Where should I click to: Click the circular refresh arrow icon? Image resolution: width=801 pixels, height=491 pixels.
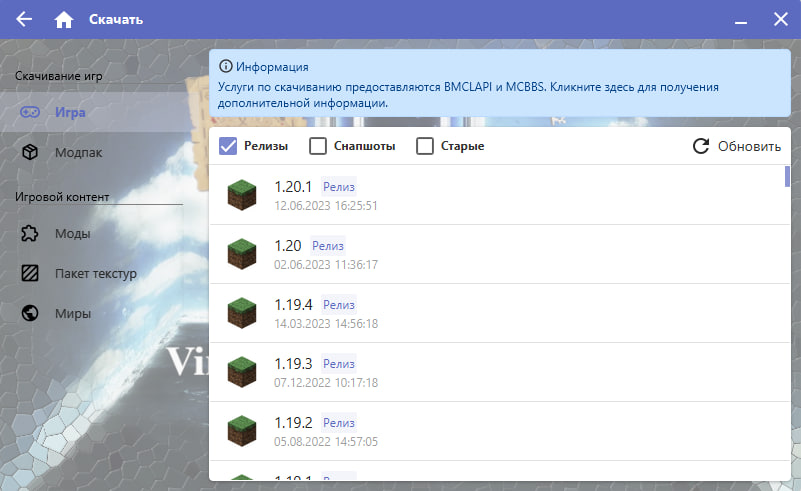click(x=701, y=146)
